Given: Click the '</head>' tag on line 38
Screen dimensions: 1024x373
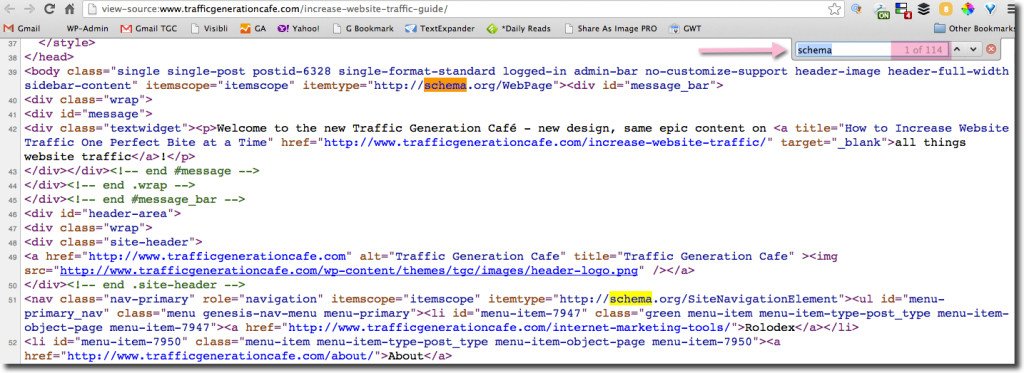Looking at the screenshot, I should pyautogui.click(x=49, y=57).
